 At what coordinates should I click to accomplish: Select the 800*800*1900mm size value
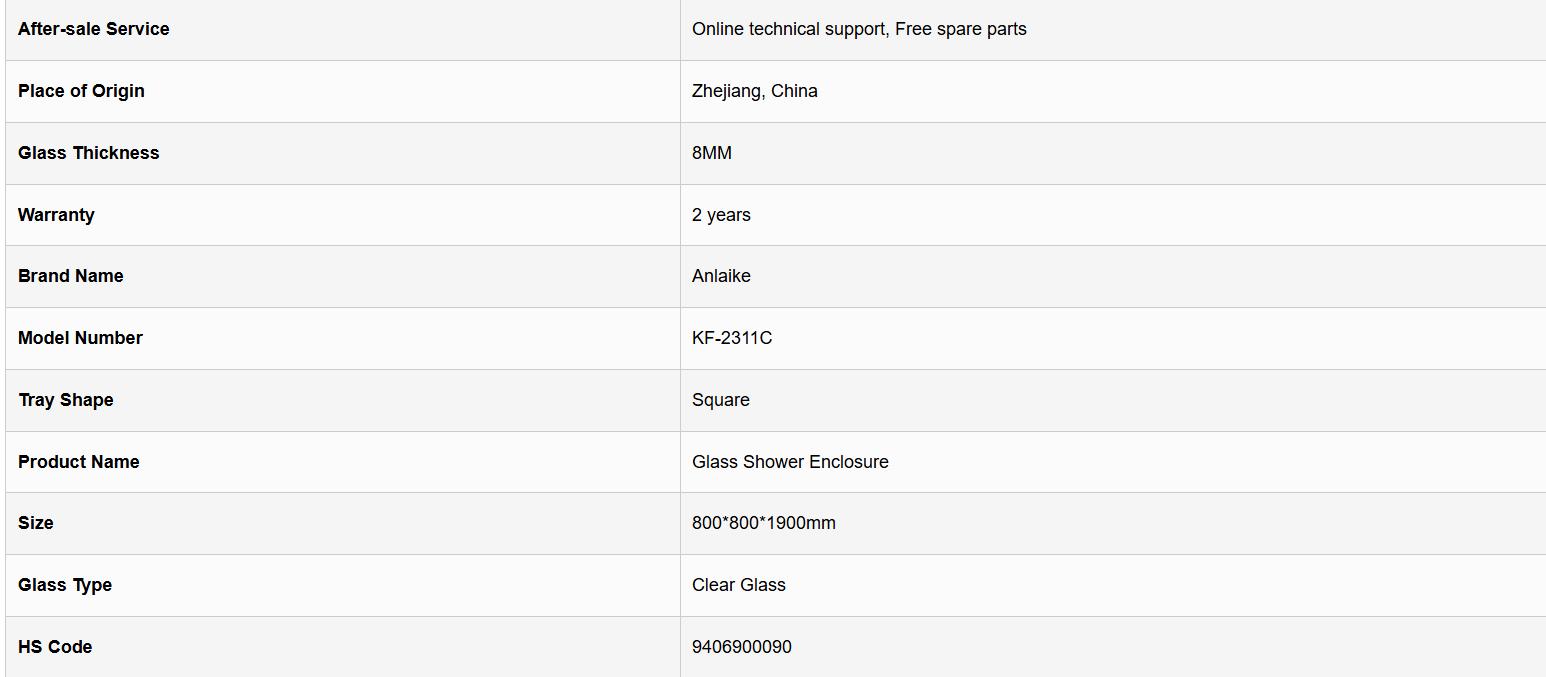coord(764,523)
